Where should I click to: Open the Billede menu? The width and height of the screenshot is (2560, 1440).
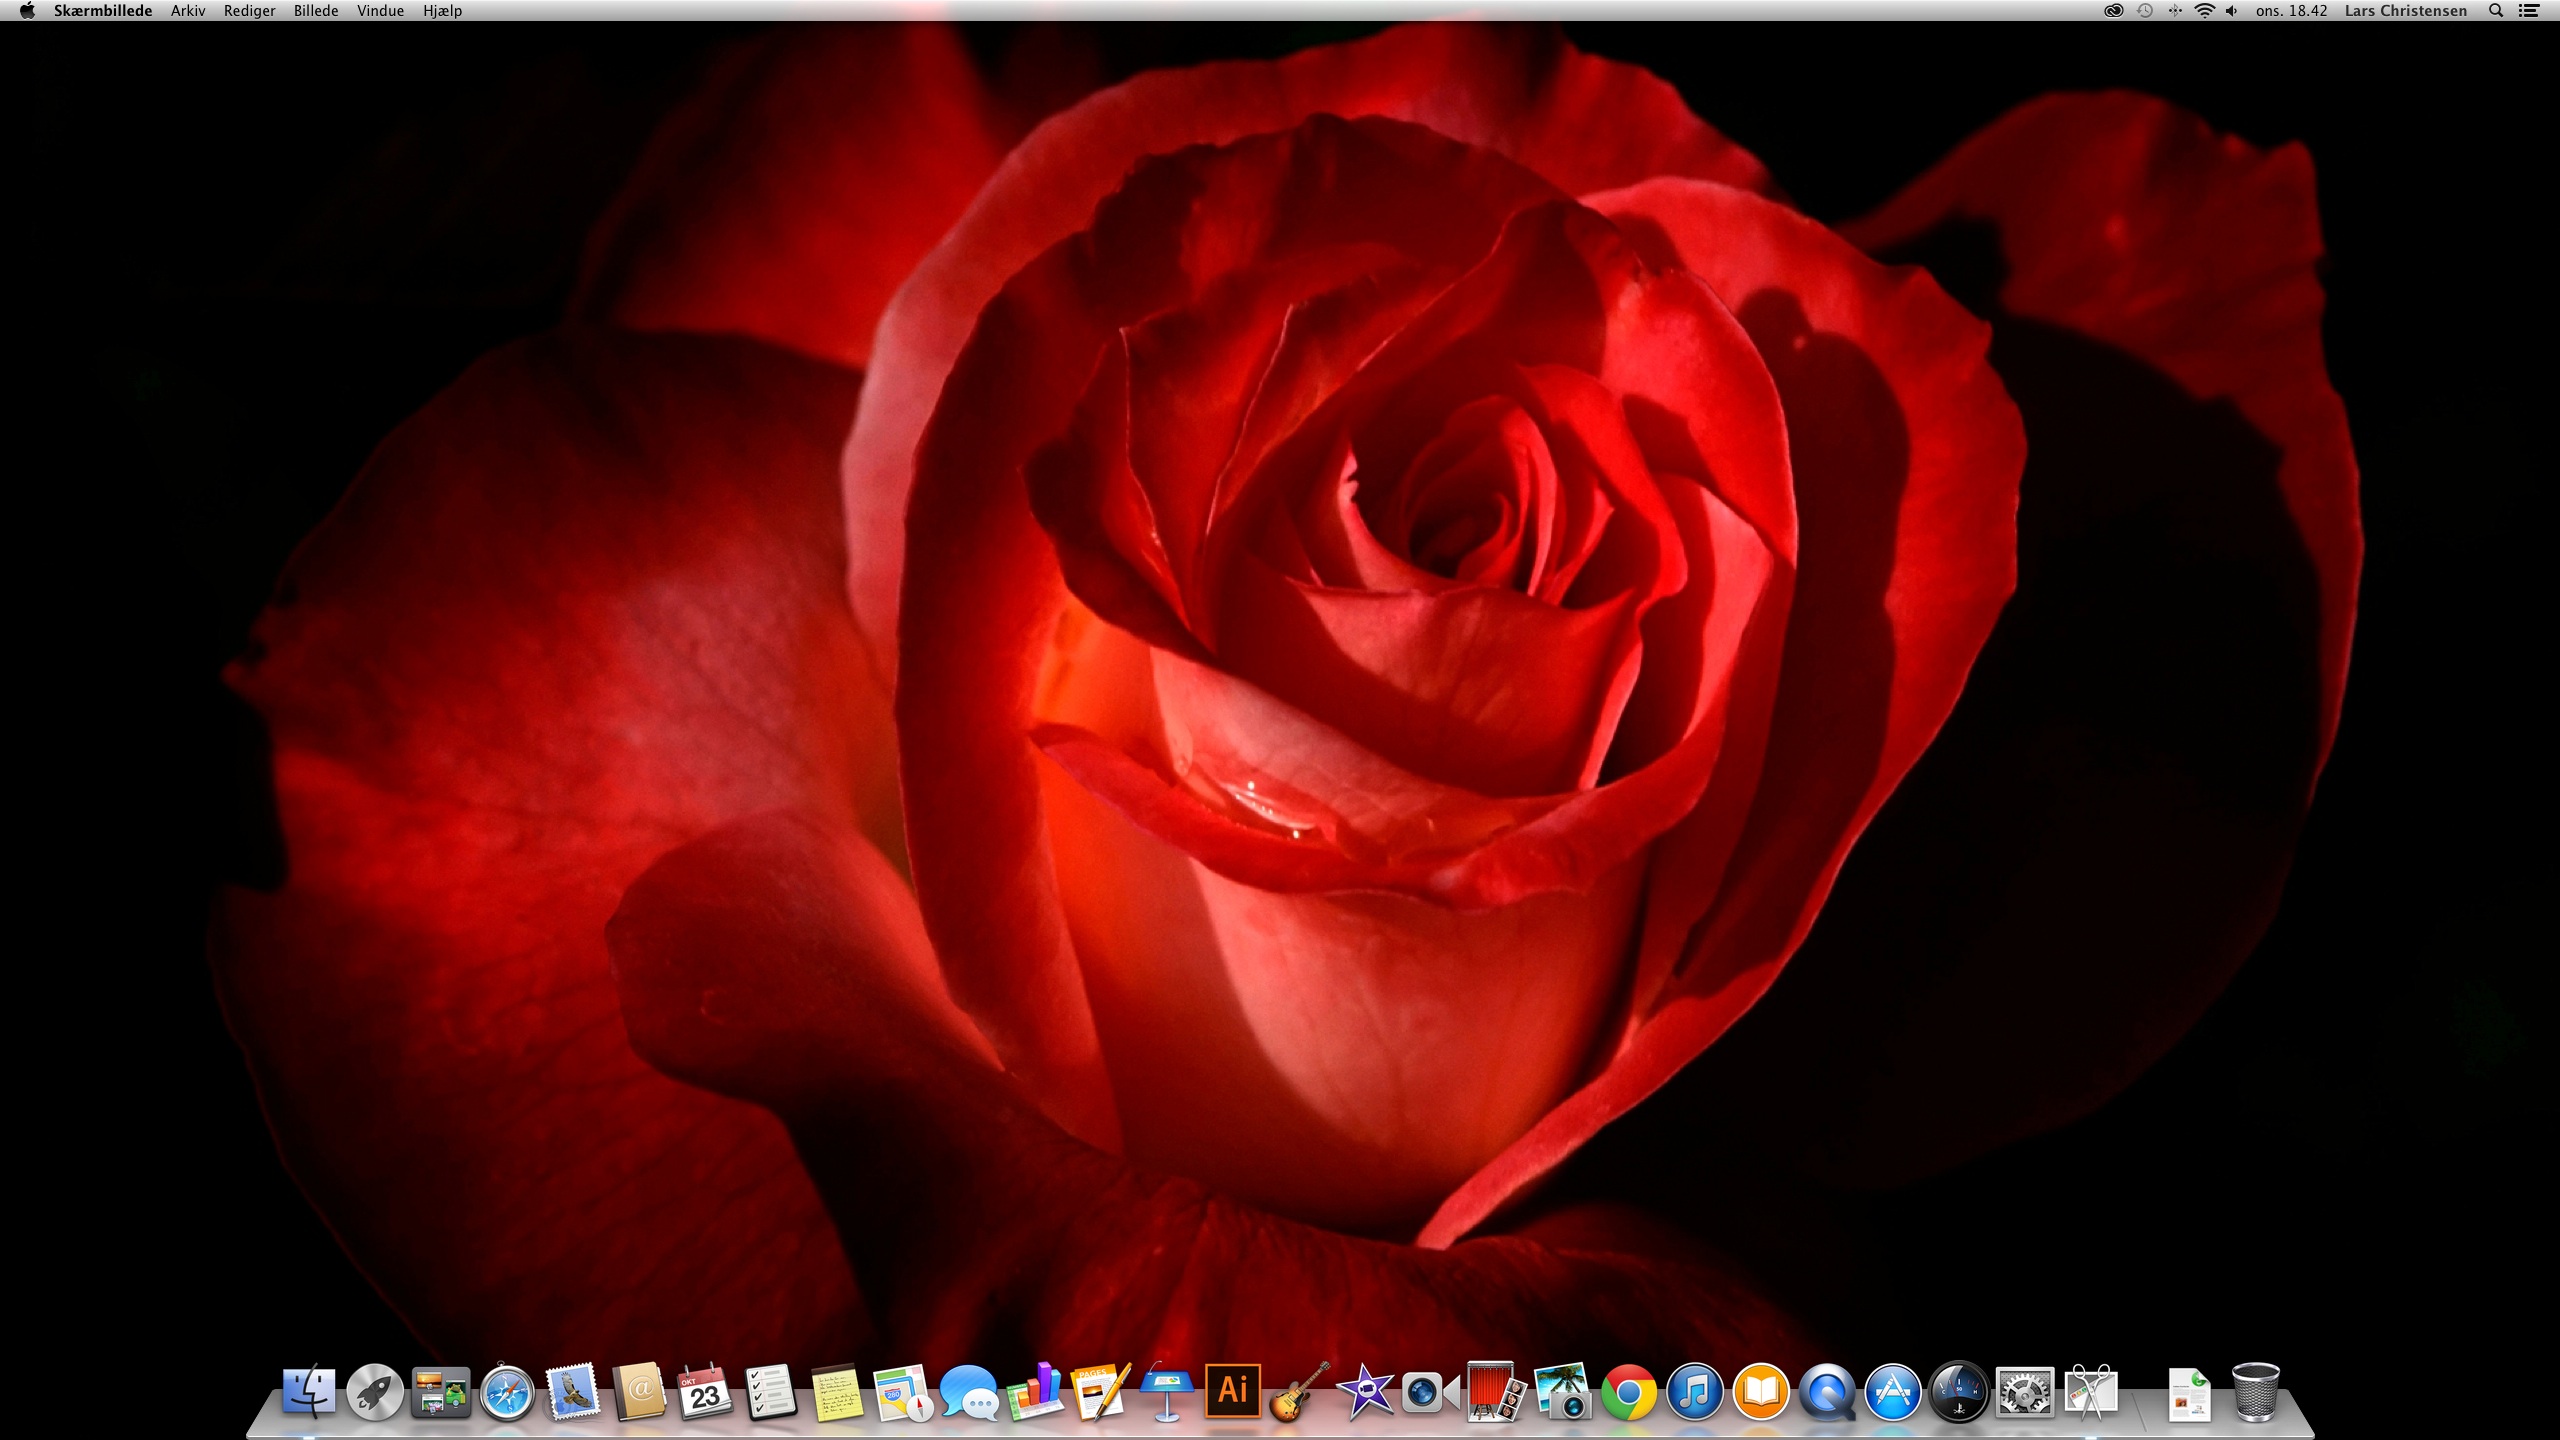point(315,11)
